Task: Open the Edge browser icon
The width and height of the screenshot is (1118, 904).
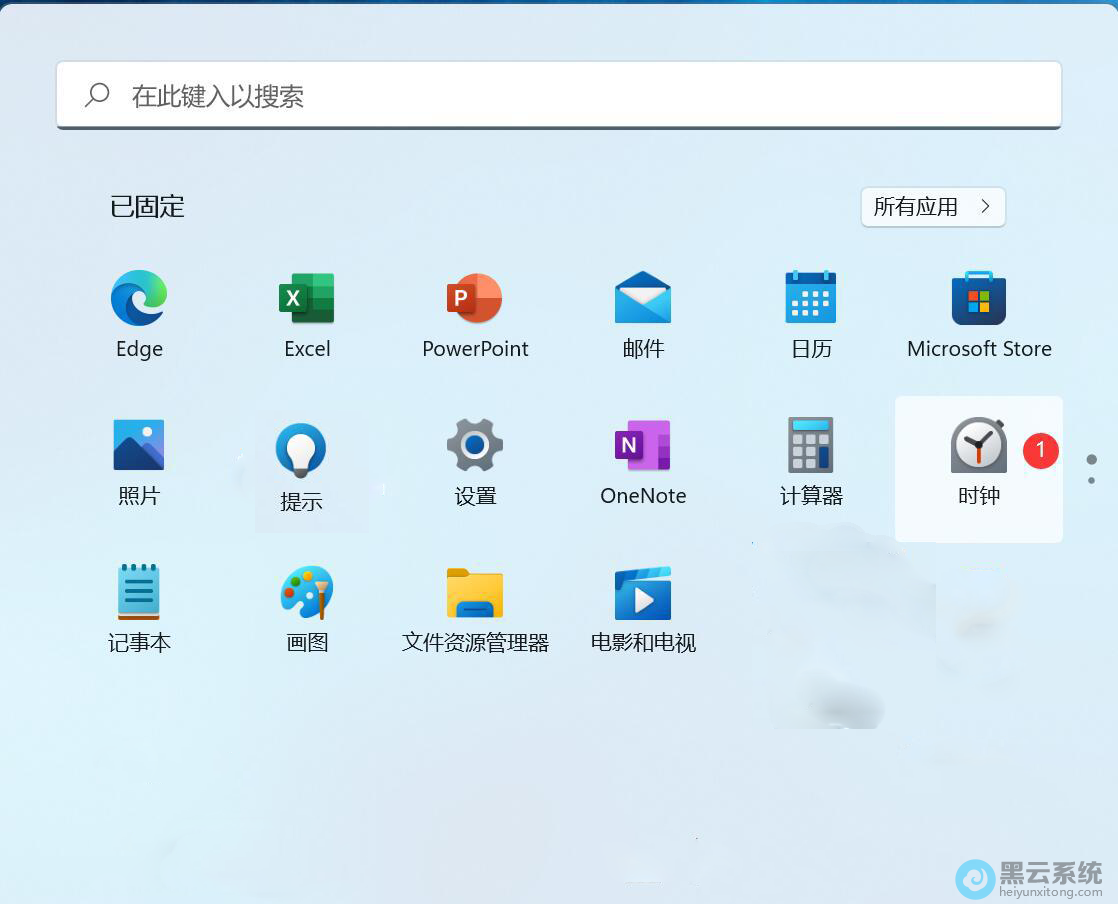Action: pos(139,298)
